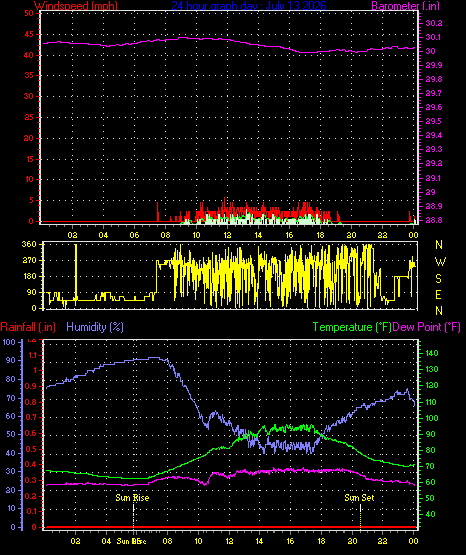This screenshot has width=466, height=555.
Task: Click the 29.9 value on barometer axis
Action: click(x=433, y=65)
